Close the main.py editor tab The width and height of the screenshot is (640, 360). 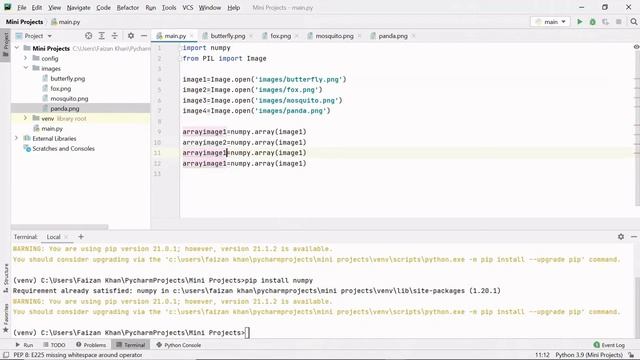coord(191,36)
